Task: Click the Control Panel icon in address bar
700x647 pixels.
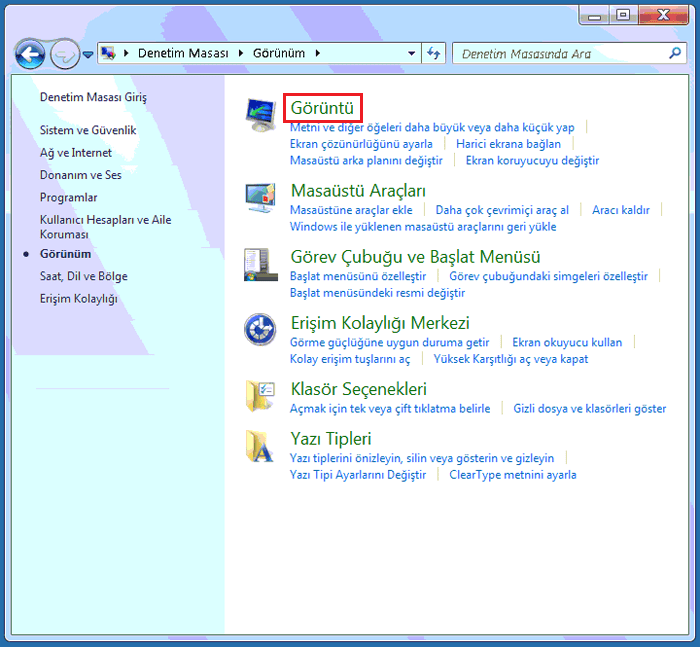Action: [108, 54]
